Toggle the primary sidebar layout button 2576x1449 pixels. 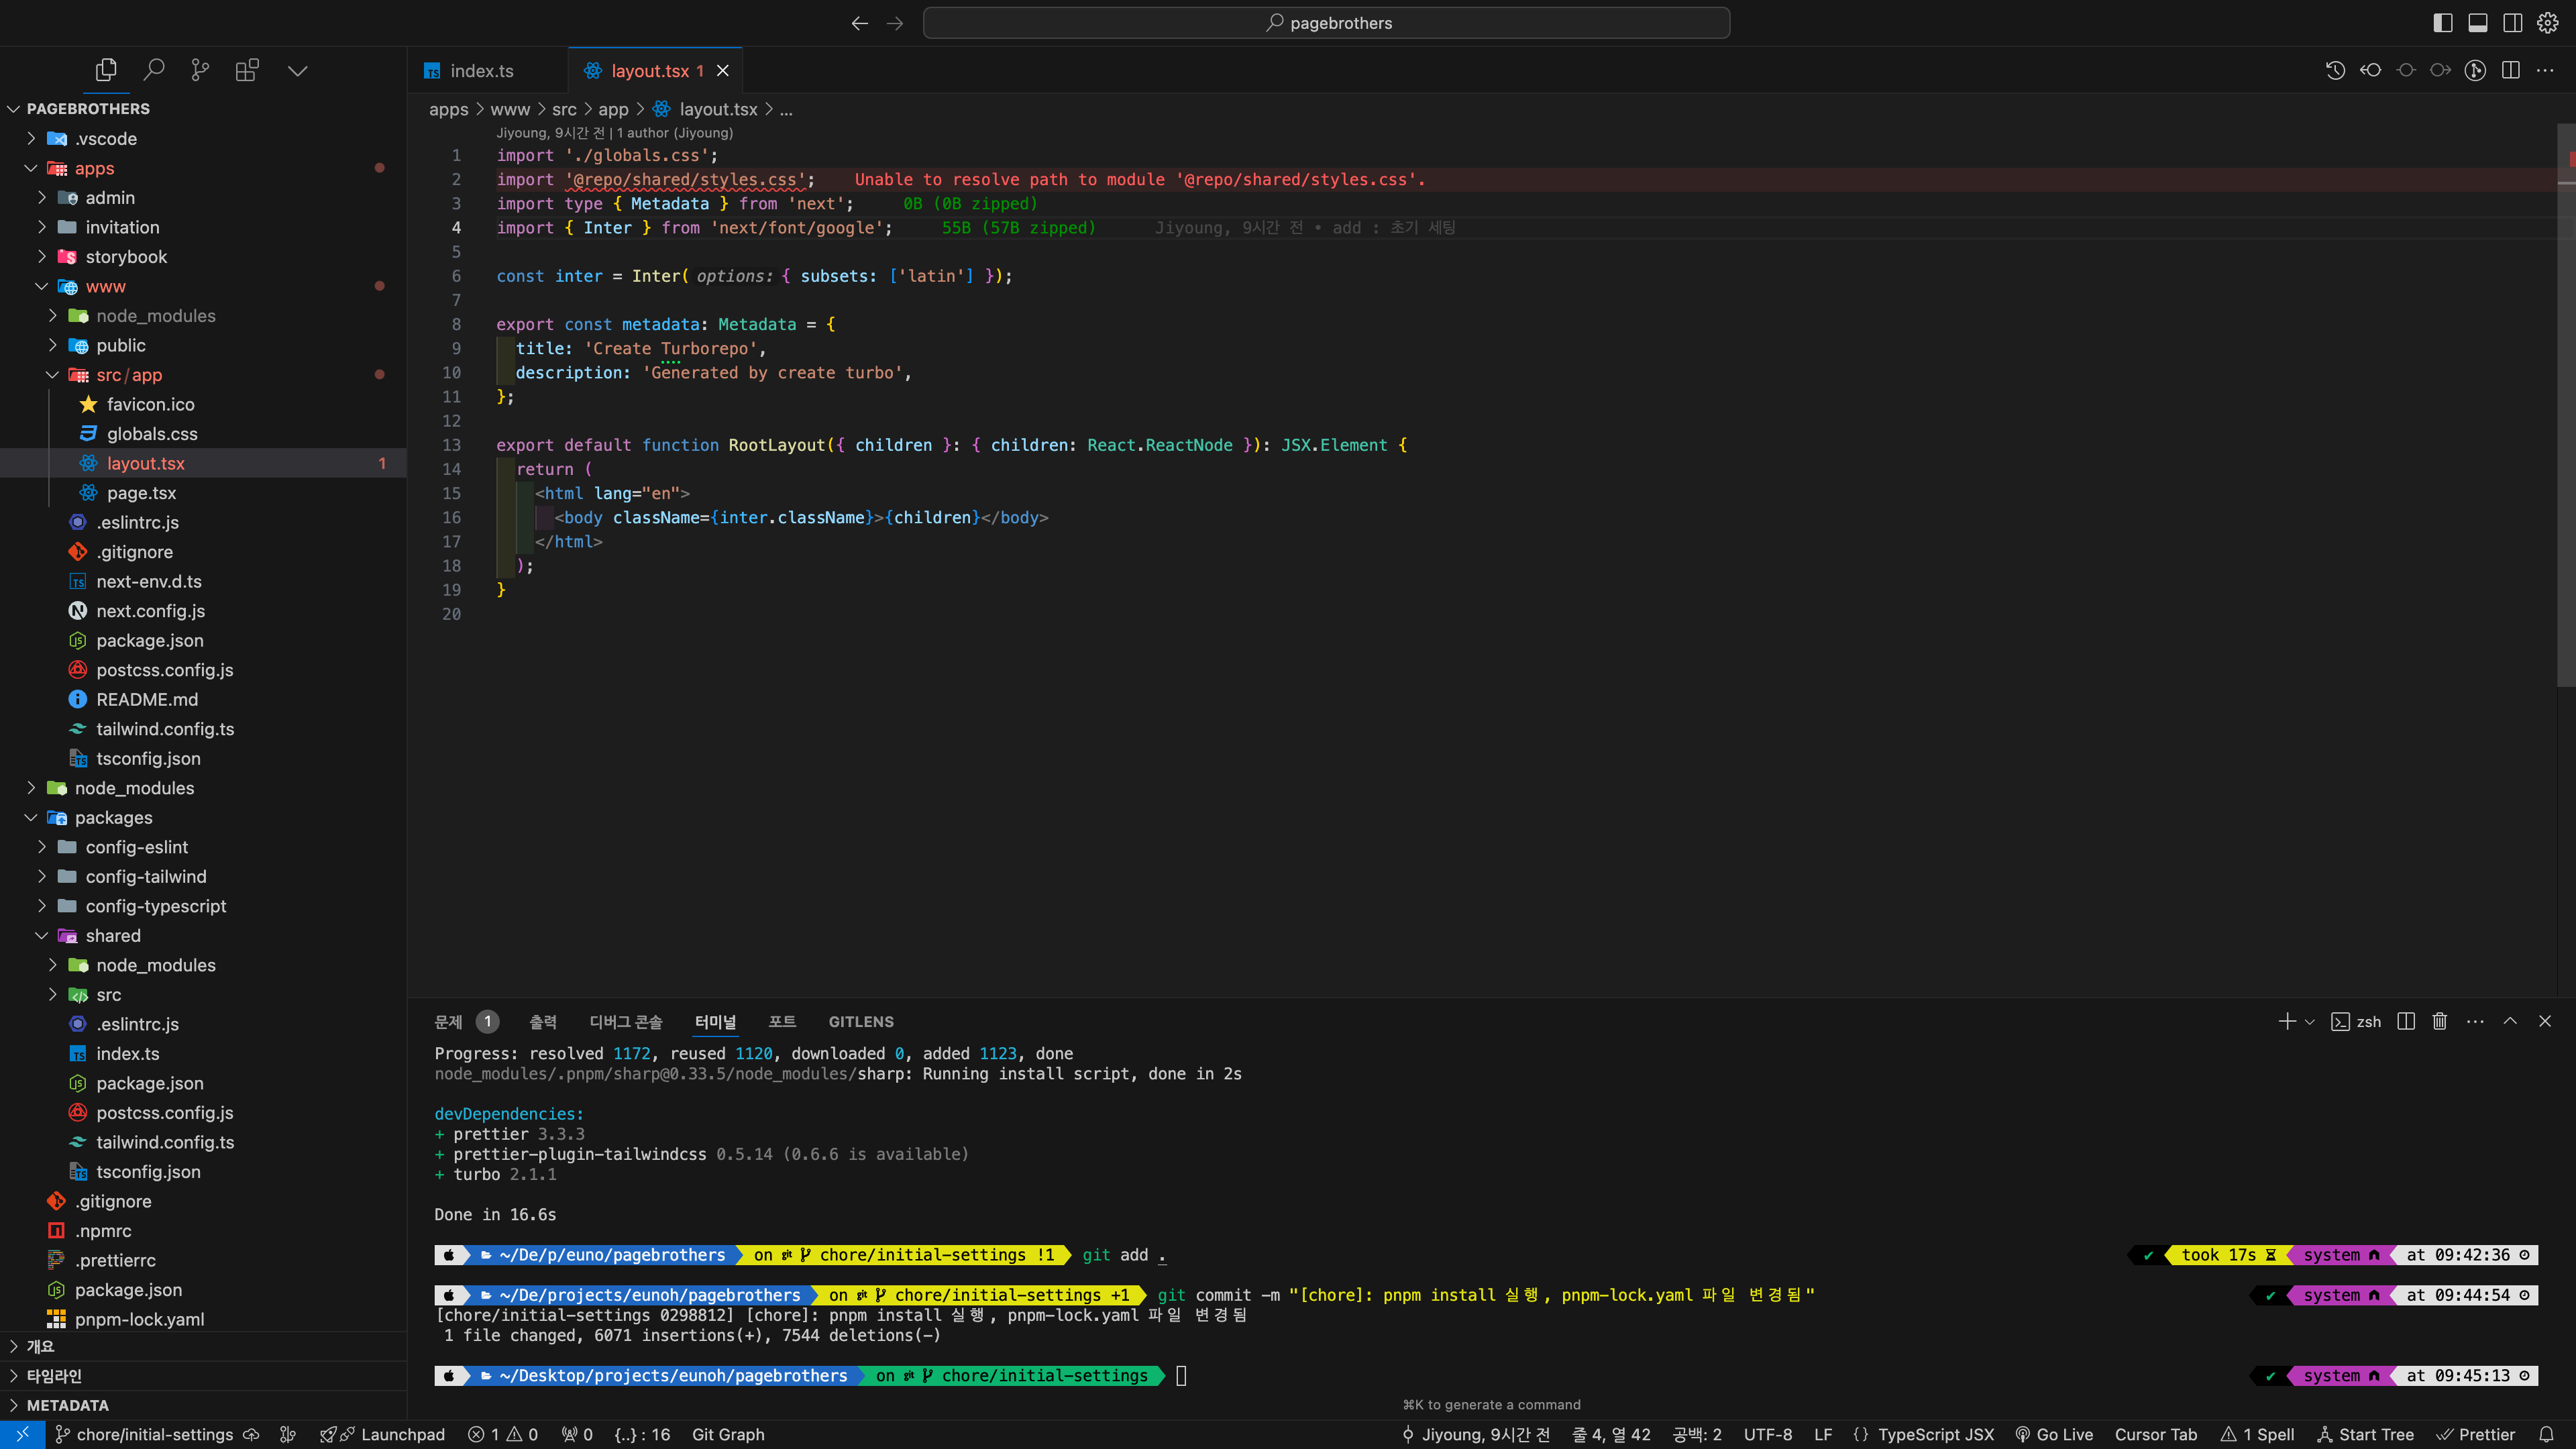point(2442,22)
